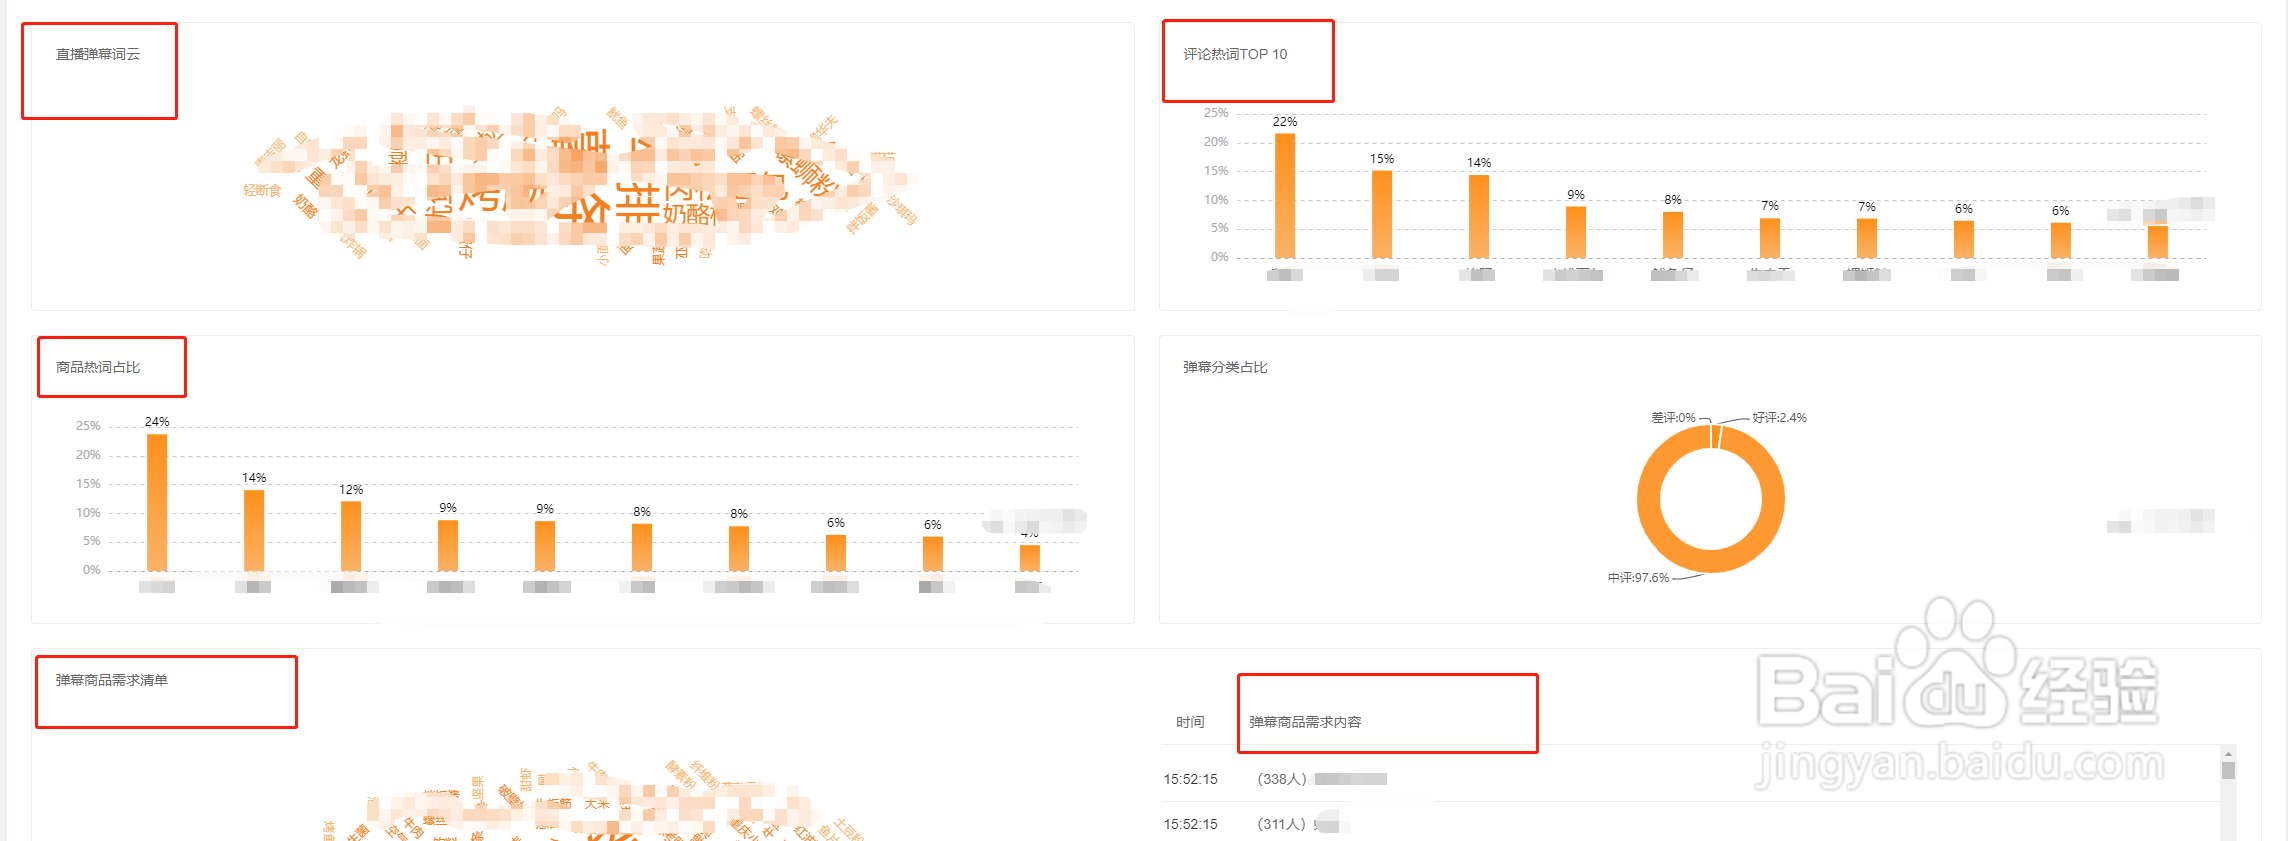Screen dimensions: 2288x841
Task: Click the demand list scrollbar thumb
Action: [x=2228, y=770]
